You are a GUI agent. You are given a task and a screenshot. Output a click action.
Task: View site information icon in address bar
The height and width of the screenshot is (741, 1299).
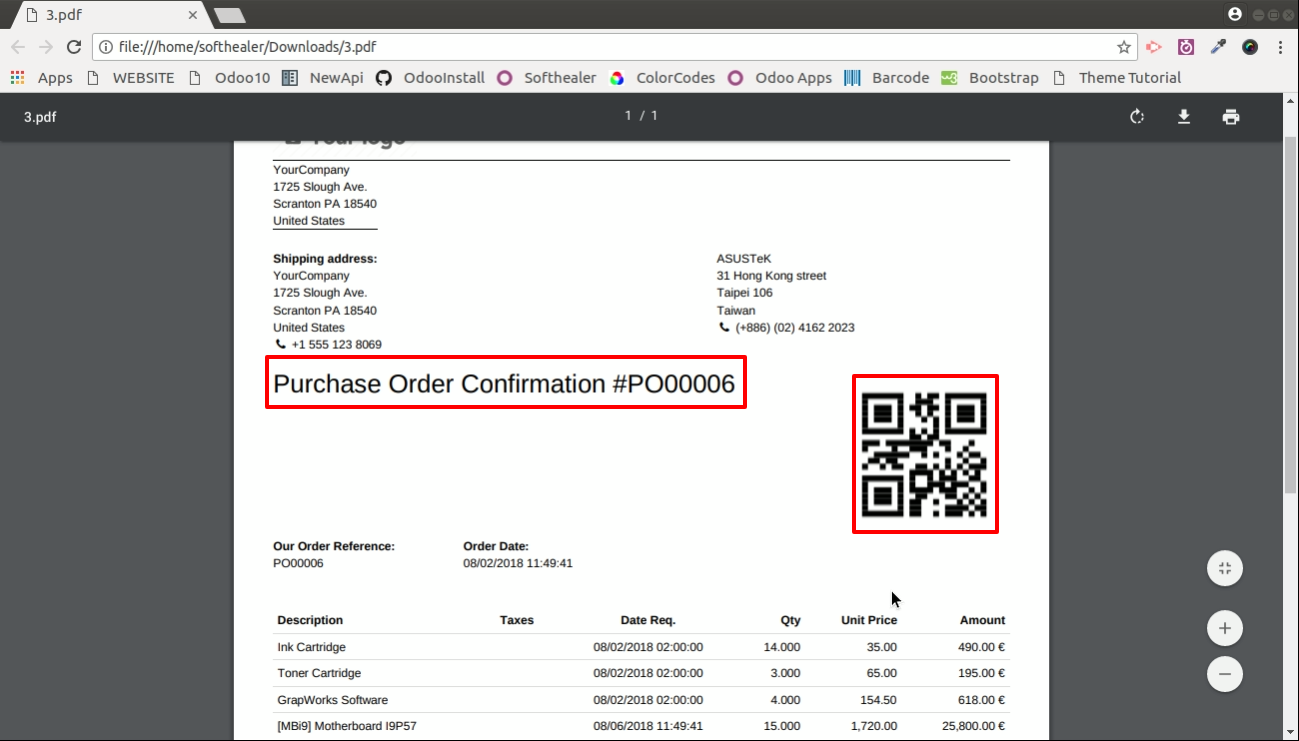pyautogui.click(x=106, y=47)
